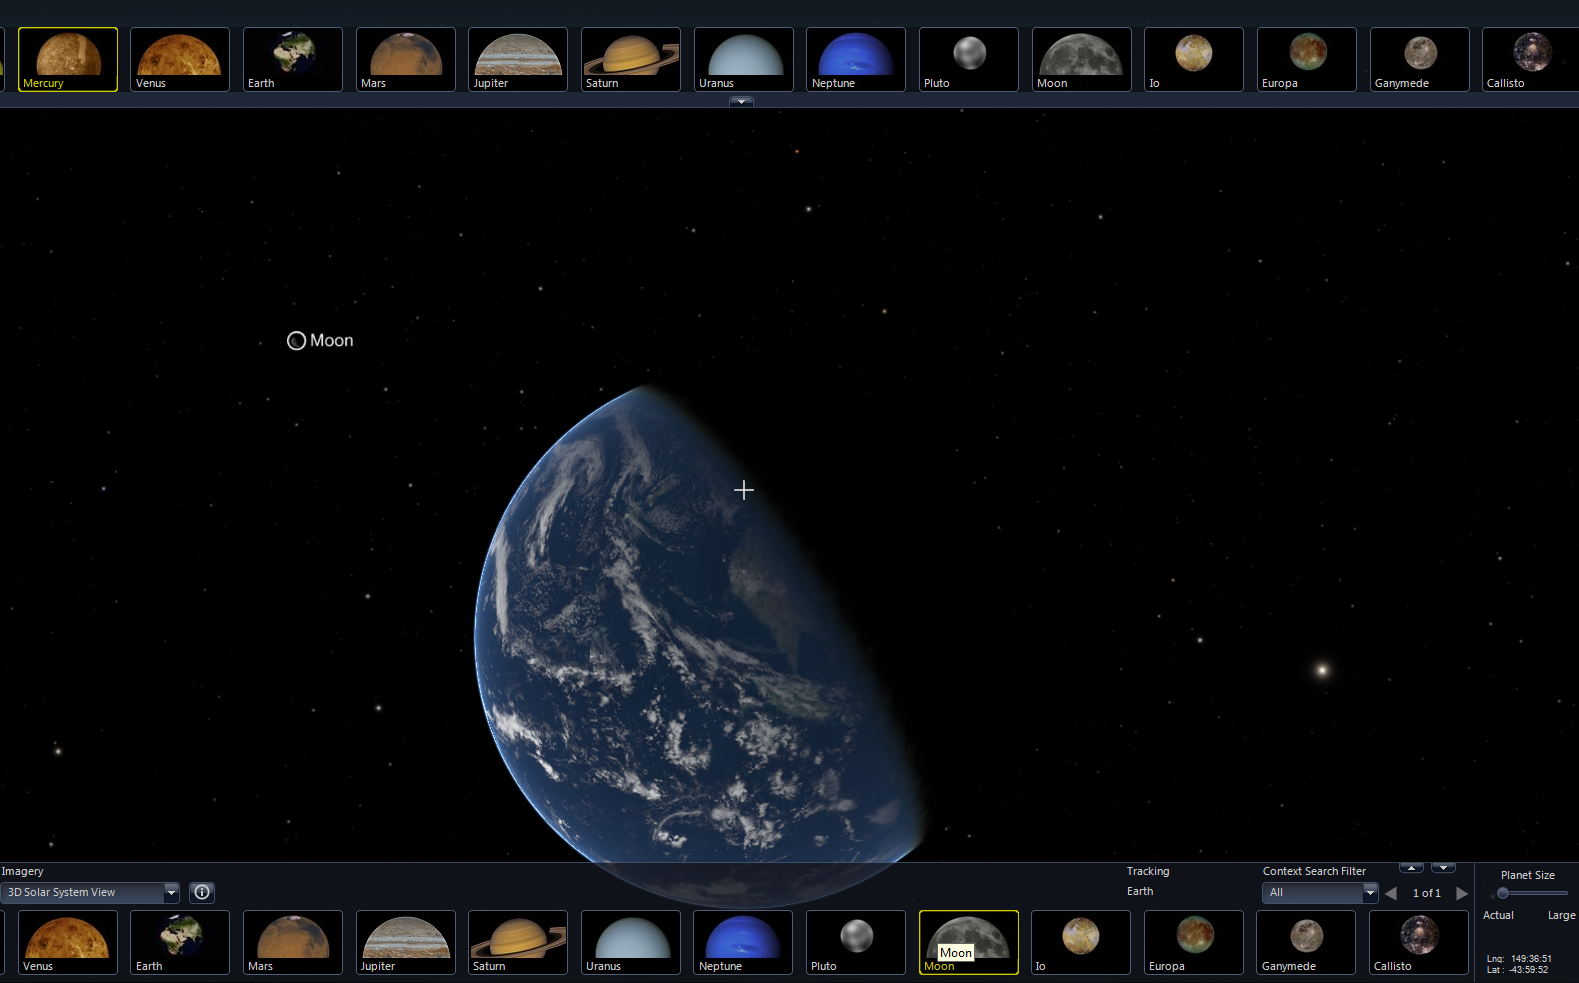Click the Earth globe crosshair in the view
Image resolution: width=1579 pixels, height=983 pixels.
744,490
